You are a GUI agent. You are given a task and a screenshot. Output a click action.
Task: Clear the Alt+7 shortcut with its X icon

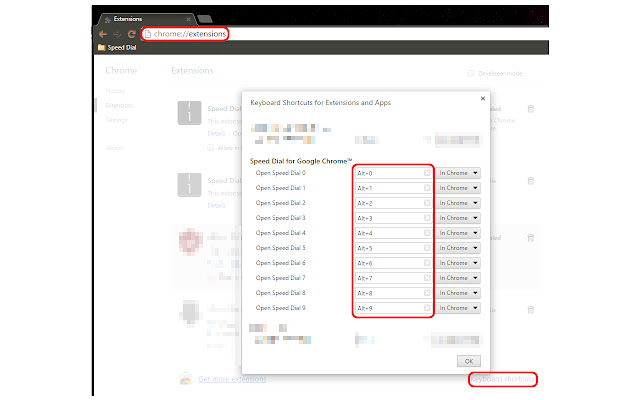click(x=427, y=278)
